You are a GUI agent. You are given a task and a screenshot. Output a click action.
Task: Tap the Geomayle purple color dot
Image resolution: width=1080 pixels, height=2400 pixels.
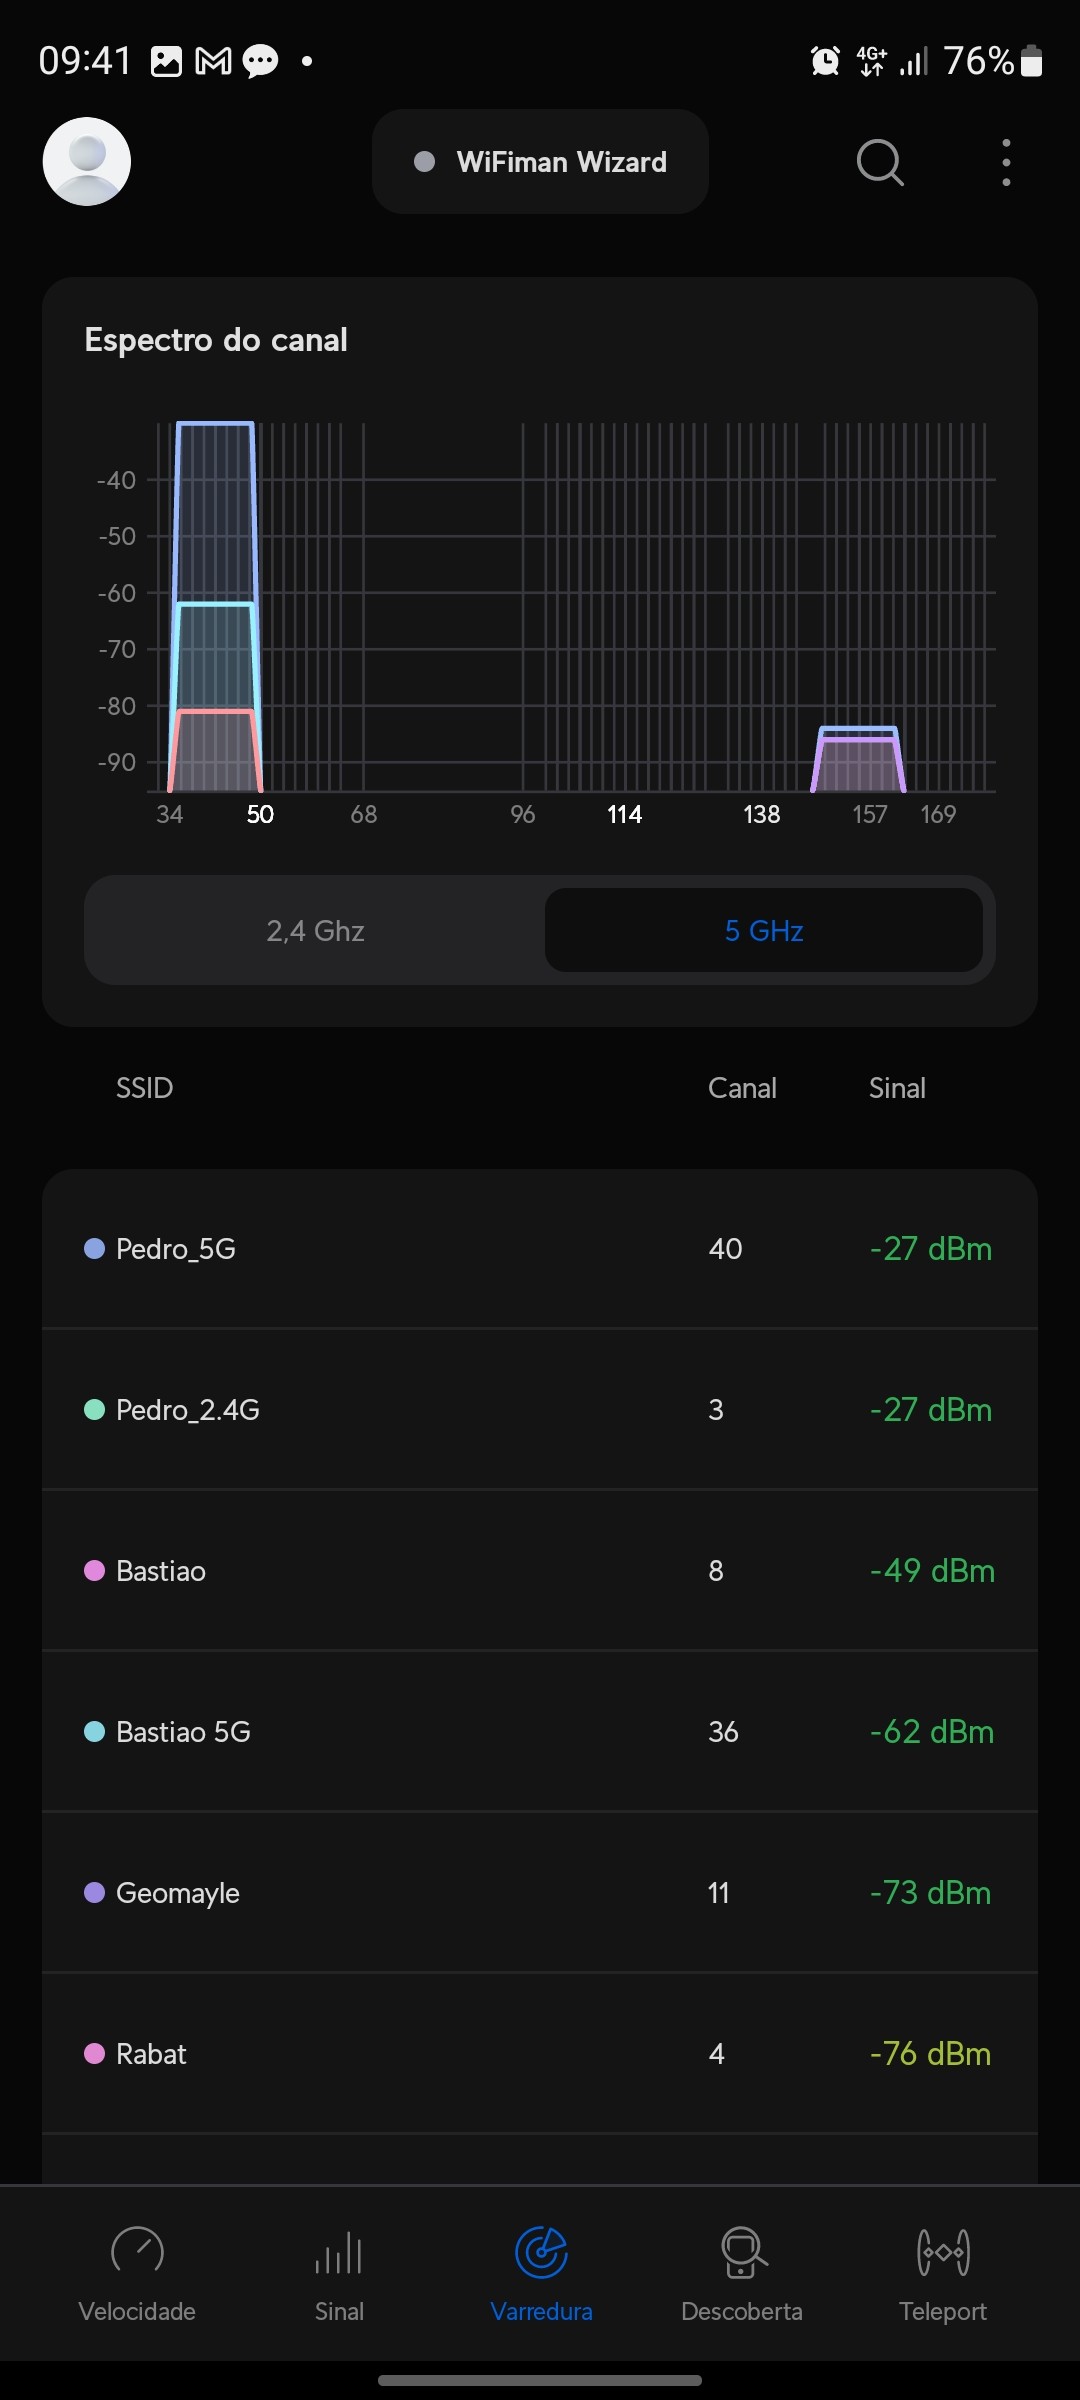(95, 1893)
